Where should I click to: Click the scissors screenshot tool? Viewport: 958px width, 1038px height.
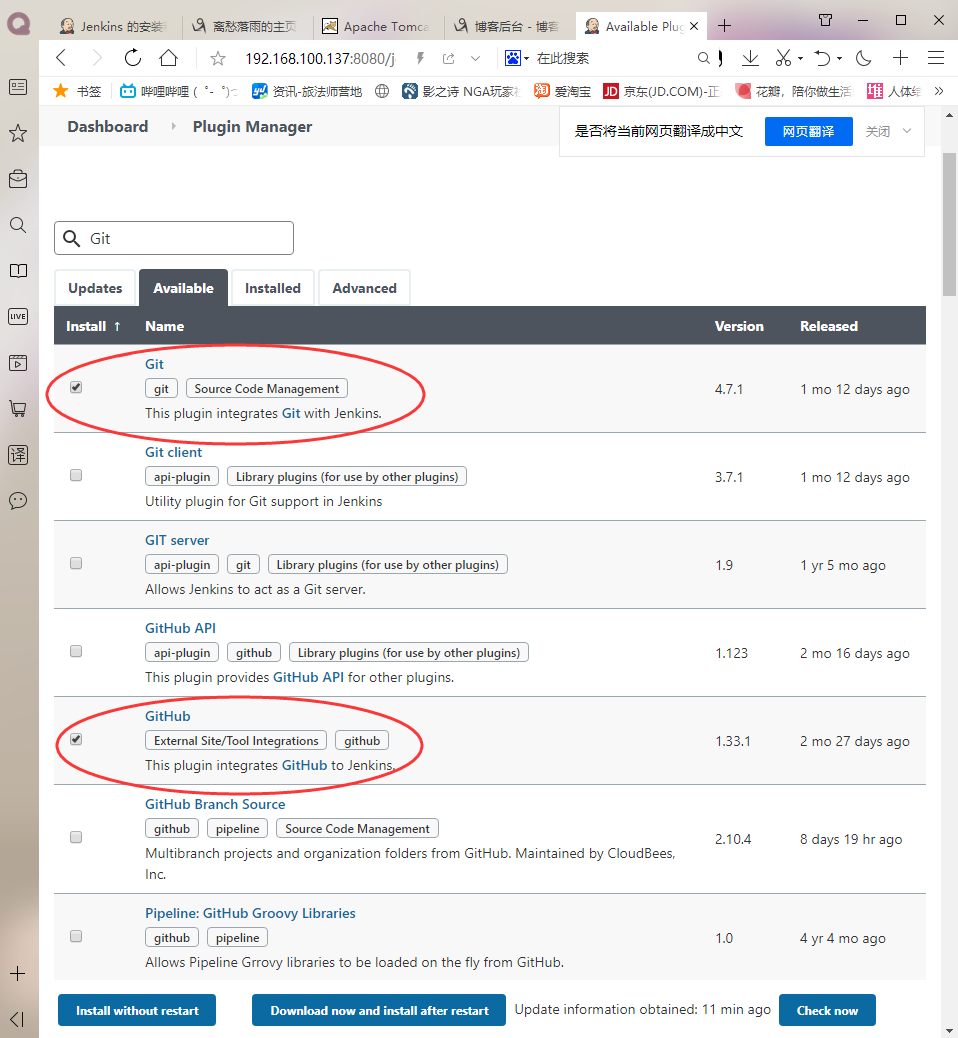(x=783, y=58)
